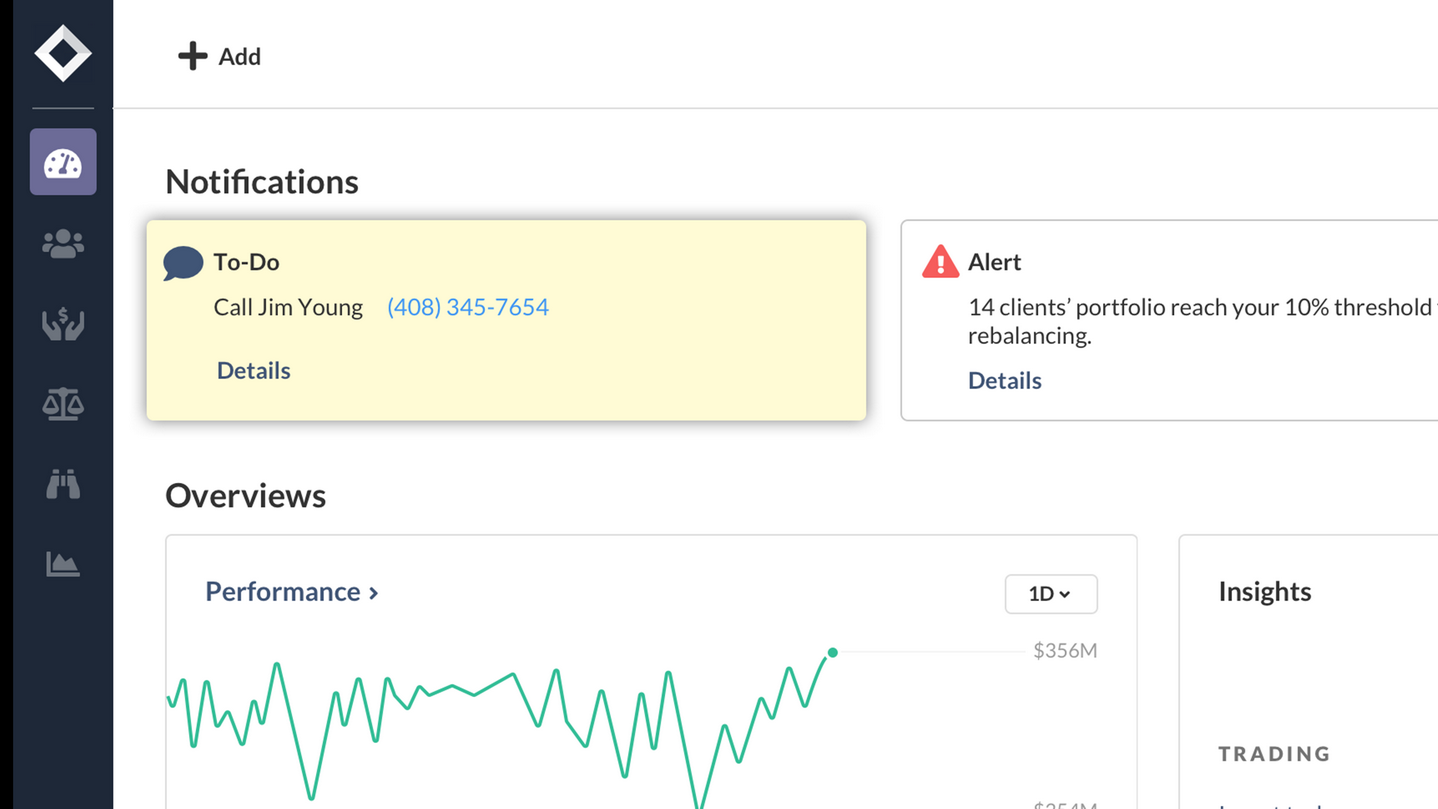Image resolution: width=1438 pixels, height=809 pixels.
Task: Open the balance scale rebalancing icon
Action: 63,404
